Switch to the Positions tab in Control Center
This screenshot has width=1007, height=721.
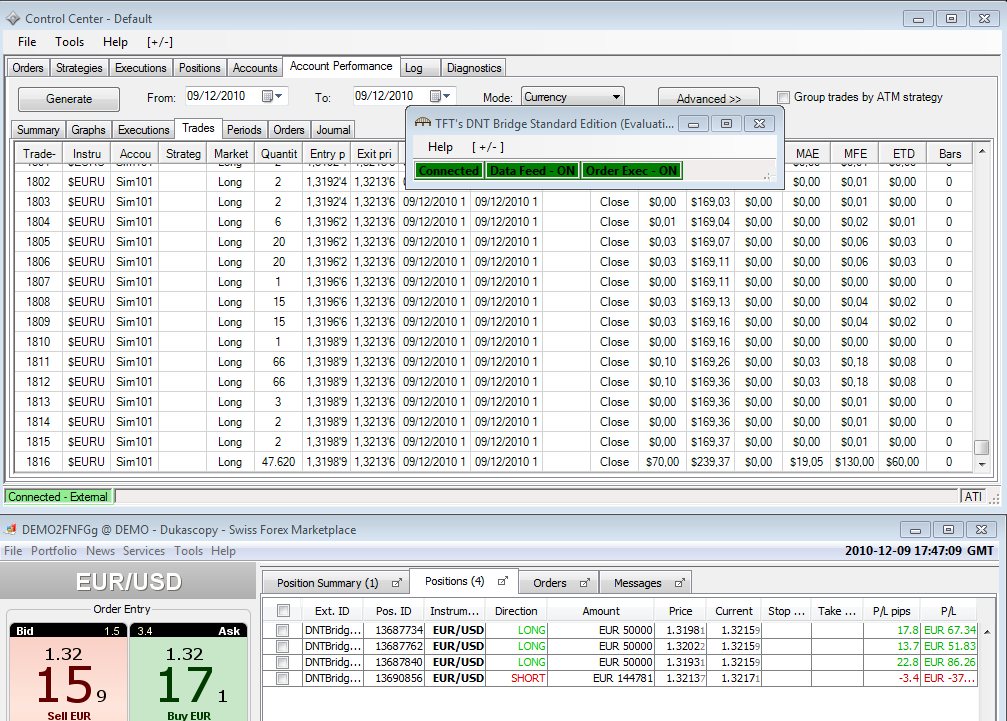click(x=199, y=67)
